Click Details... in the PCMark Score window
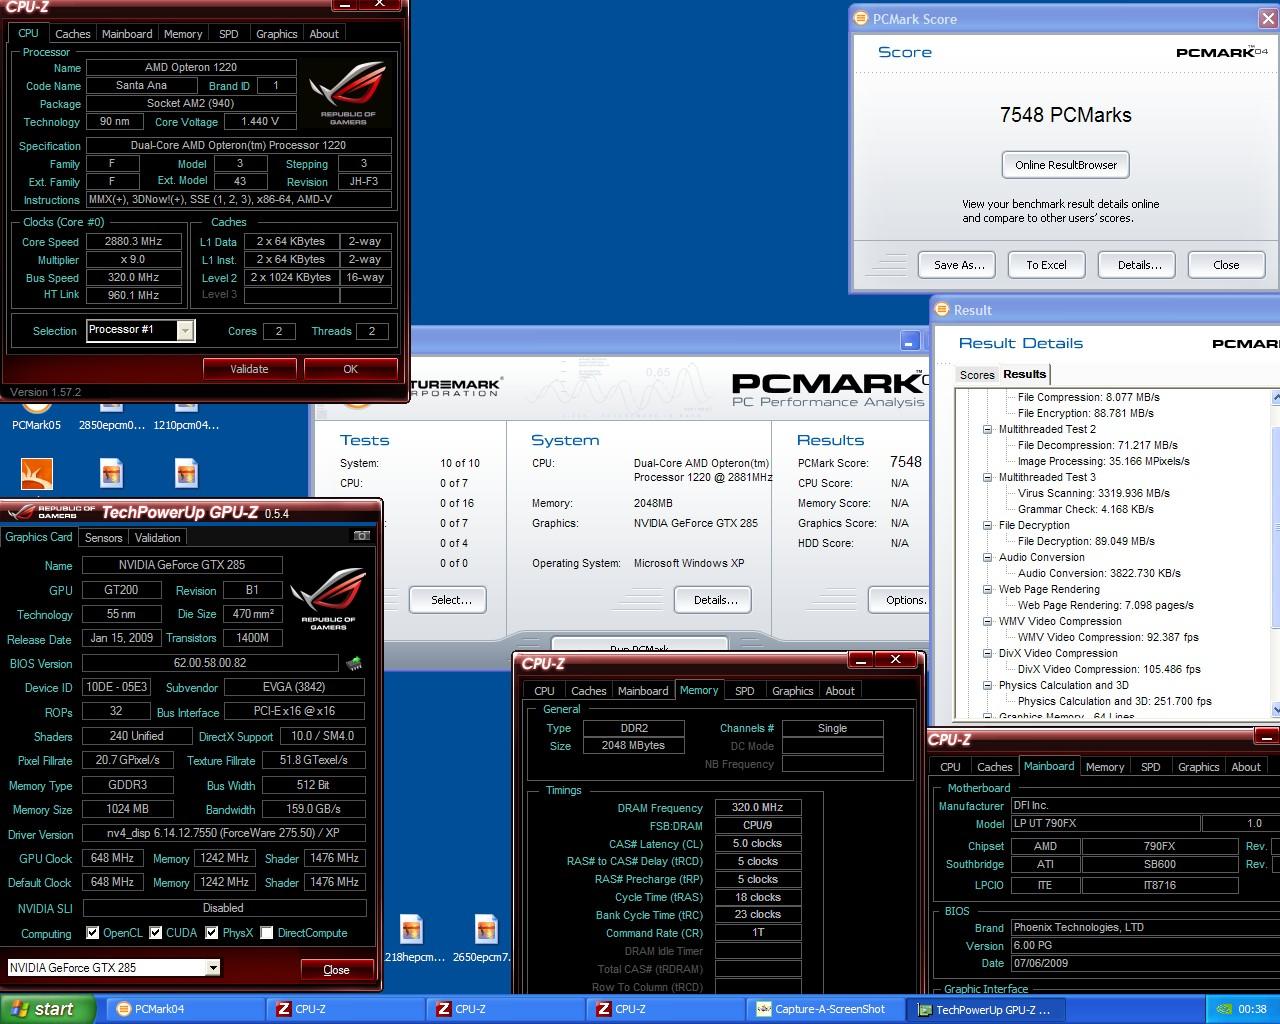The width and height of the screenshot is (1280, 1024). (1139, 265)
